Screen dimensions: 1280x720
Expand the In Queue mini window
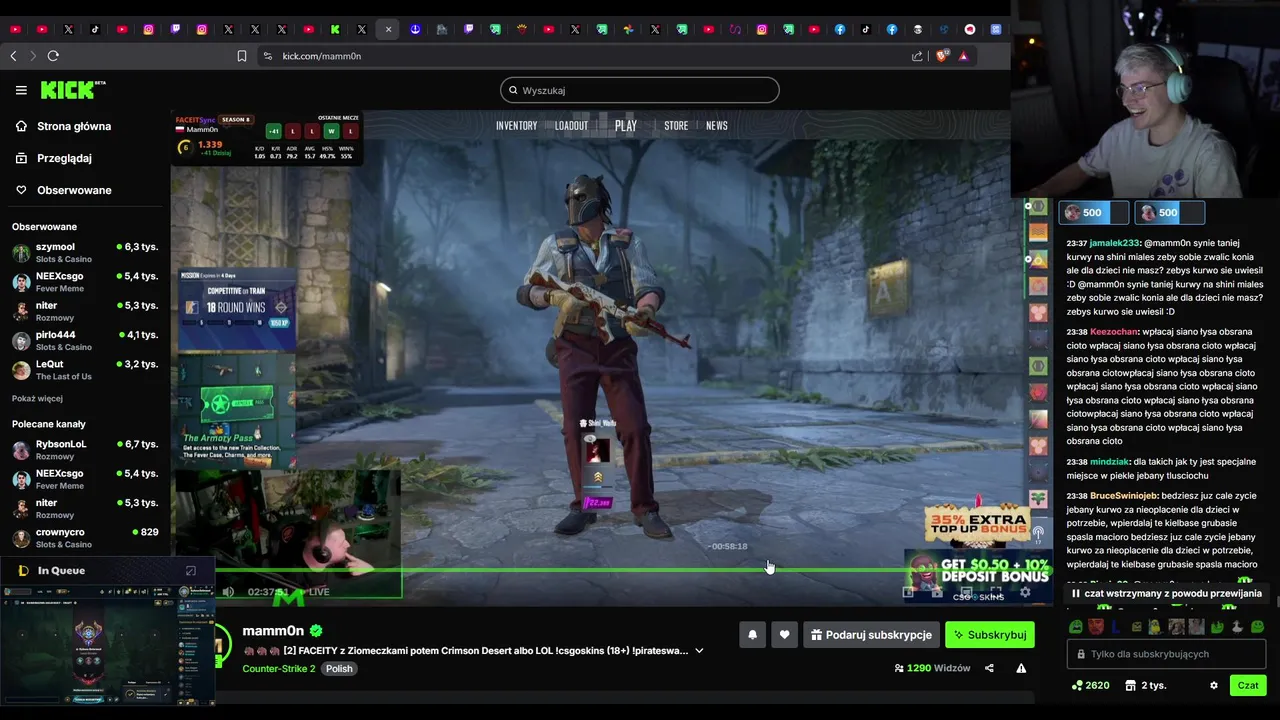[x=191, y=571]
